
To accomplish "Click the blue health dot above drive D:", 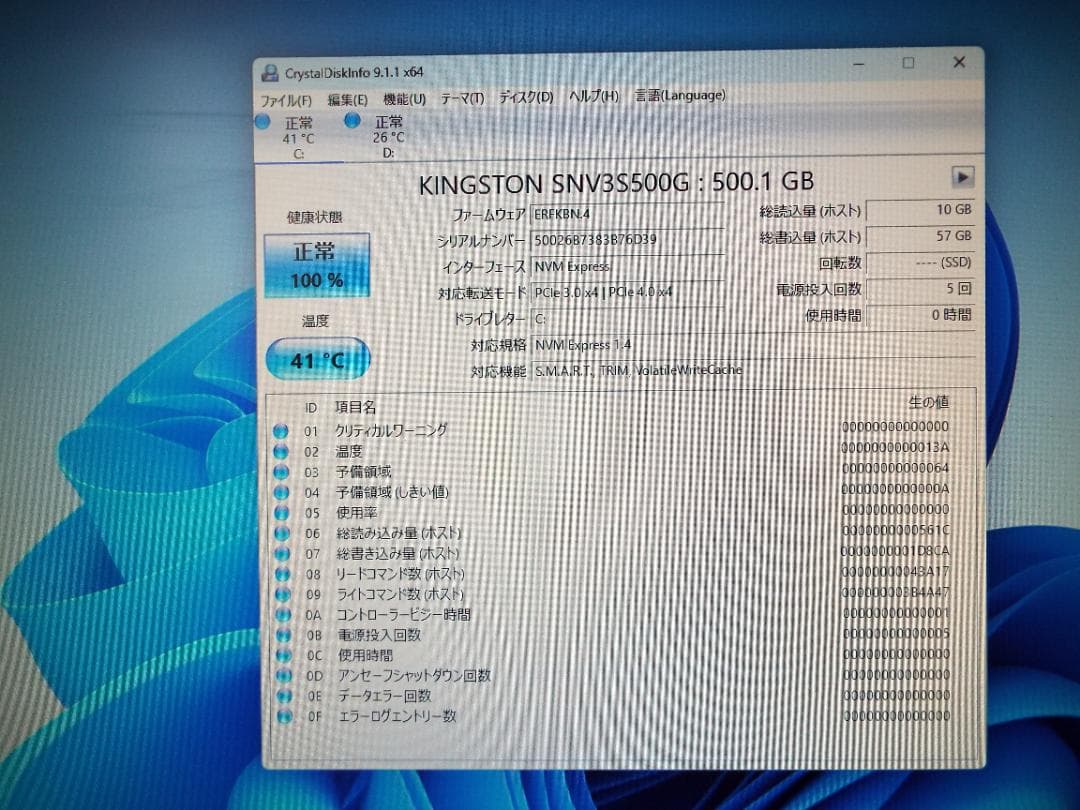I will 351,120.
